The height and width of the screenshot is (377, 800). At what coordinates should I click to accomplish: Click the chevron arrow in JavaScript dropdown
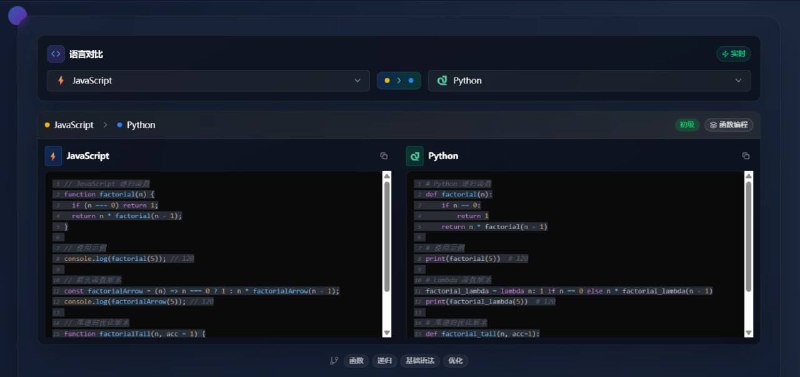357,81
